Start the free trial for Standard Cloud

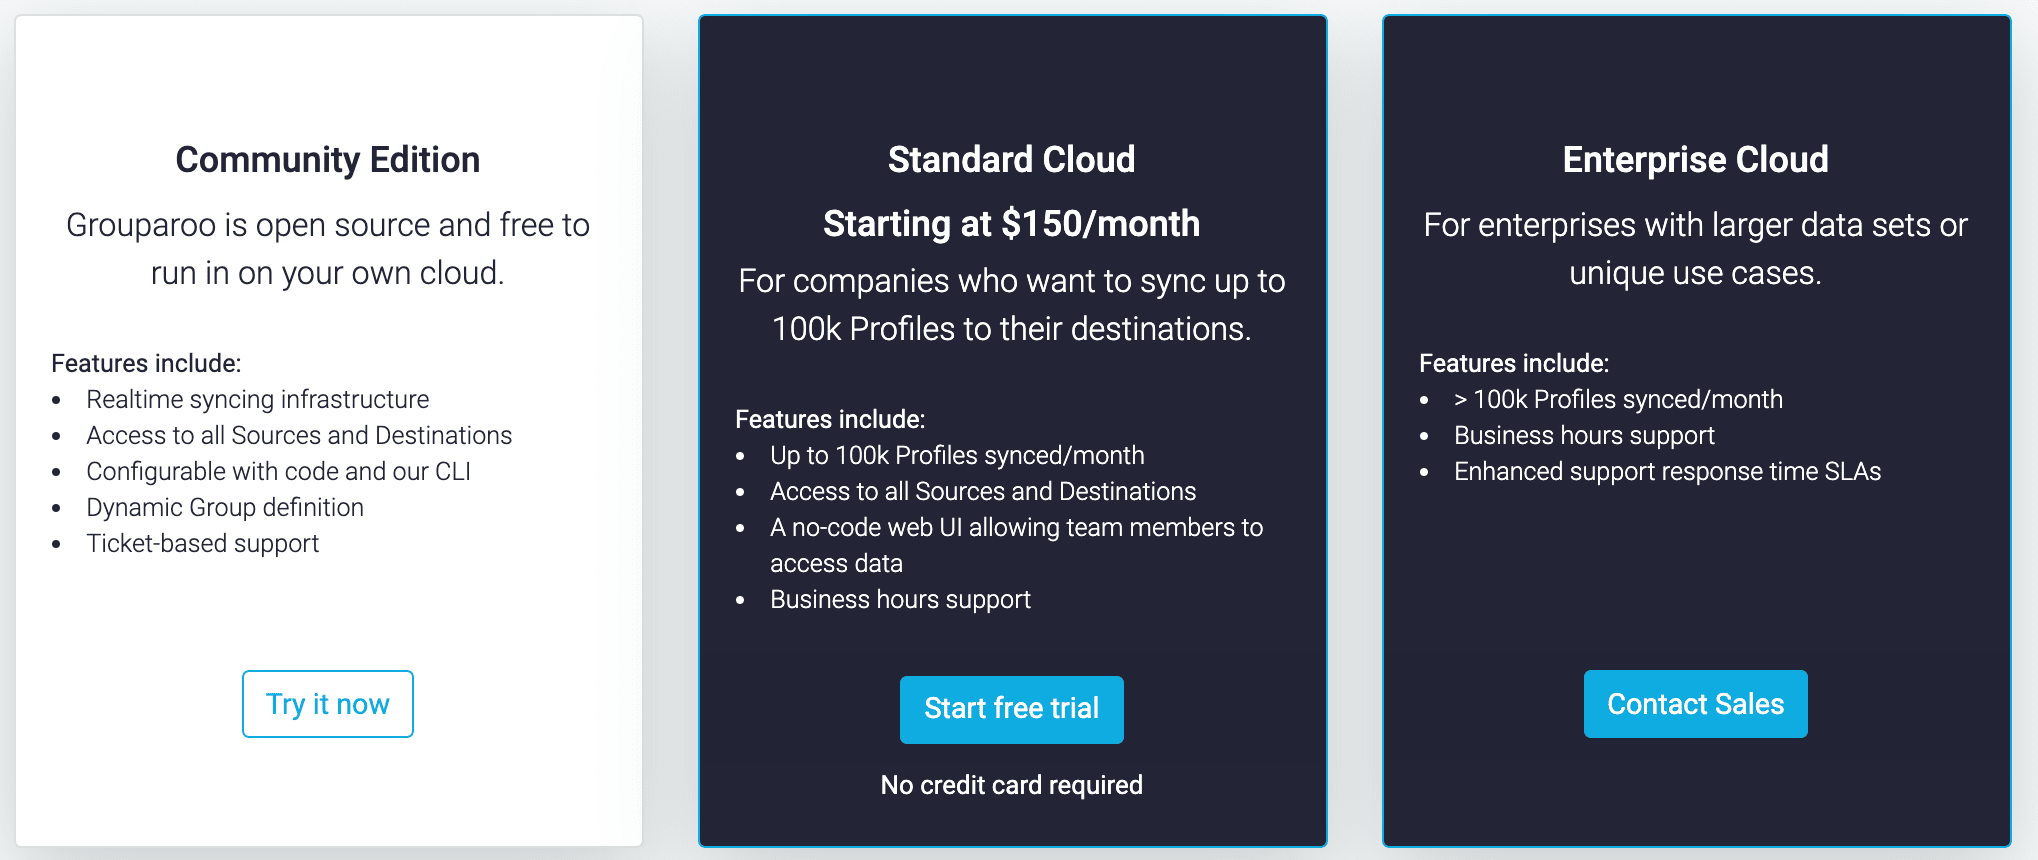(1012, 710)
